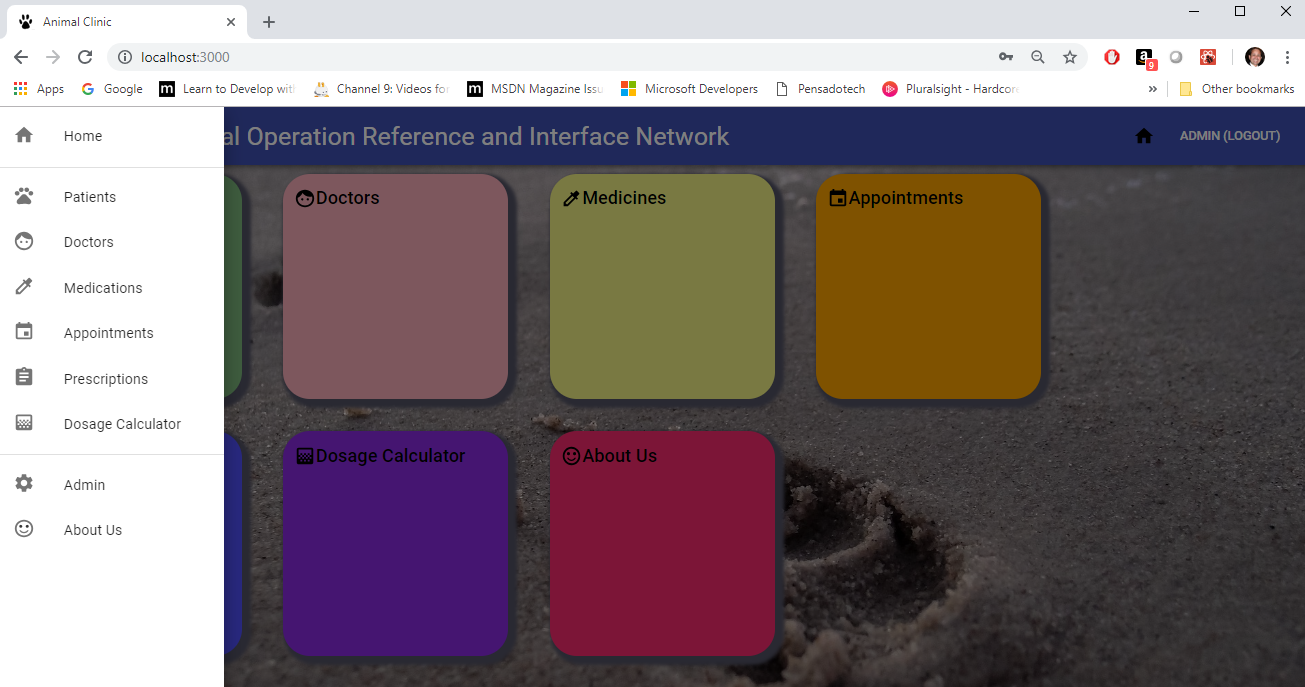Go to Appointments in the navigation drawer
This screenshot has height=687, width=1305.
tap(112, 333)
